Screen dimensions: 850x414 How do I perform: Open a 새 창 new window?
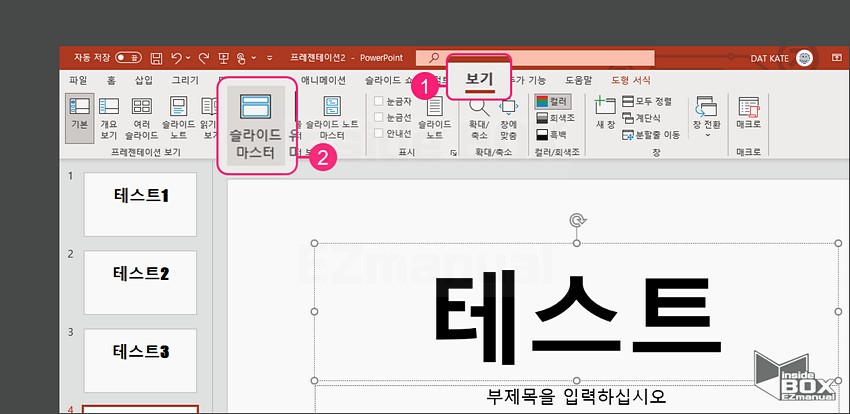[x=606, y=113]
